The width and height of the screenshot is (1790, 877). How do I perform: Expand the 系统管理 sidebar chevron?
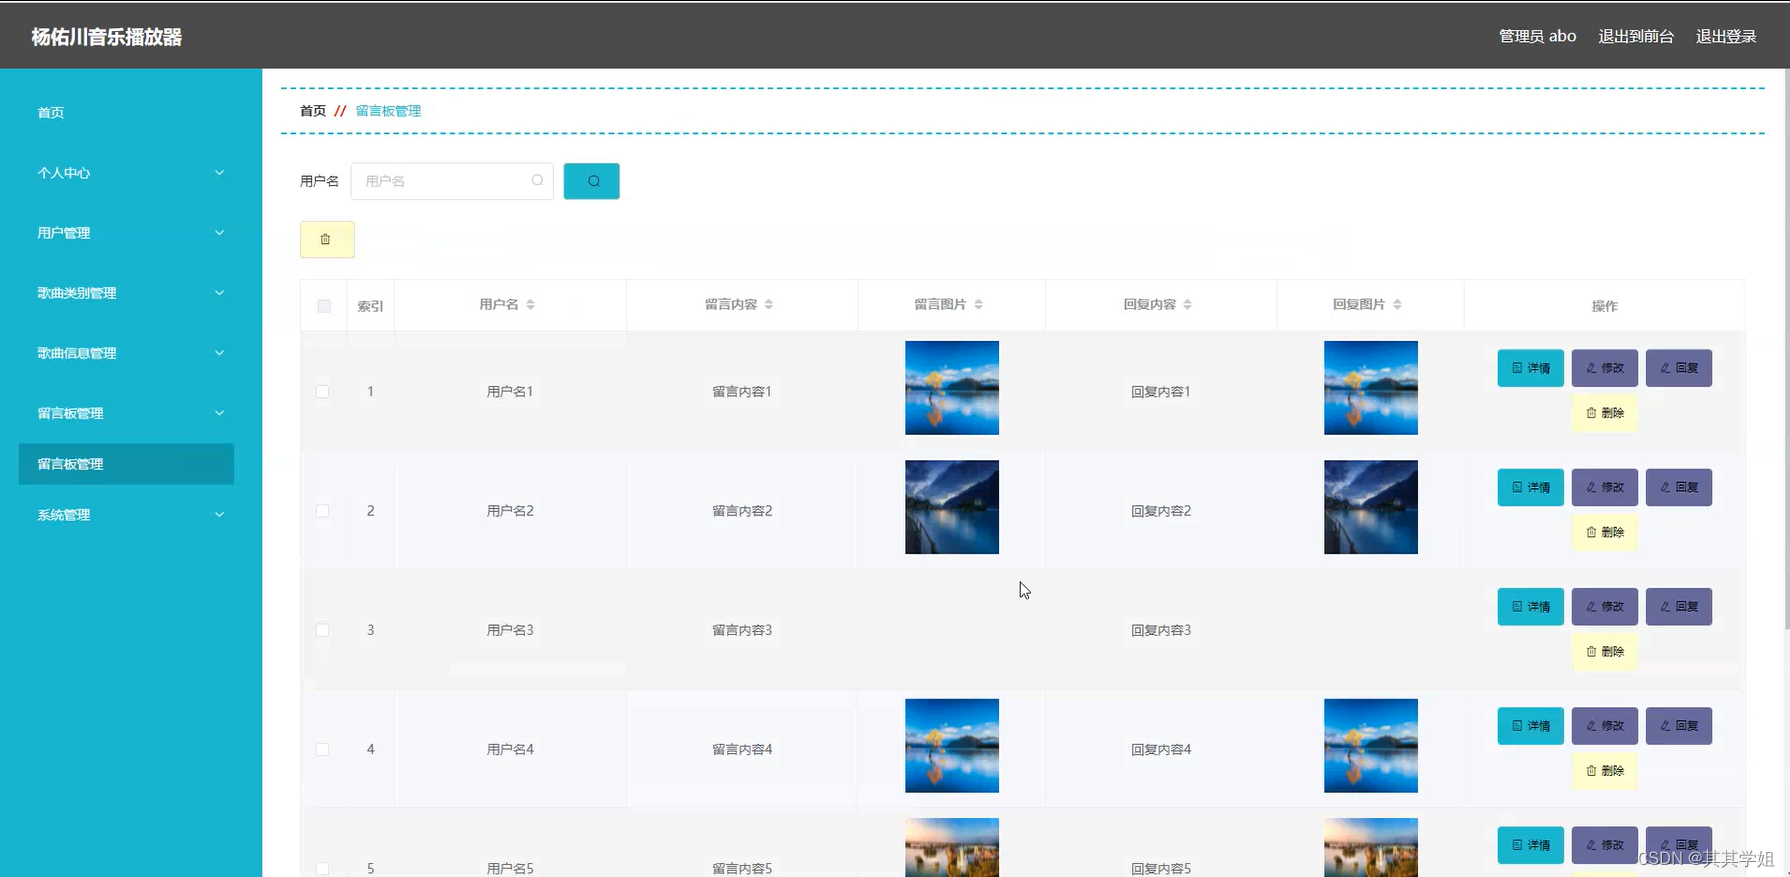pyautogui.click(x=219, y=515)
